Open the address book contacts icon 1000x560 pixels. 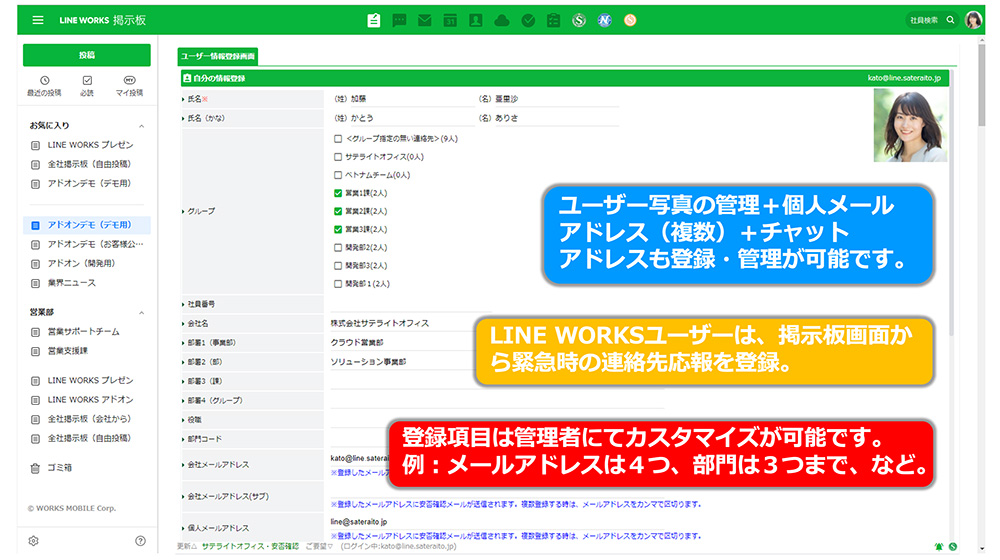476,20
